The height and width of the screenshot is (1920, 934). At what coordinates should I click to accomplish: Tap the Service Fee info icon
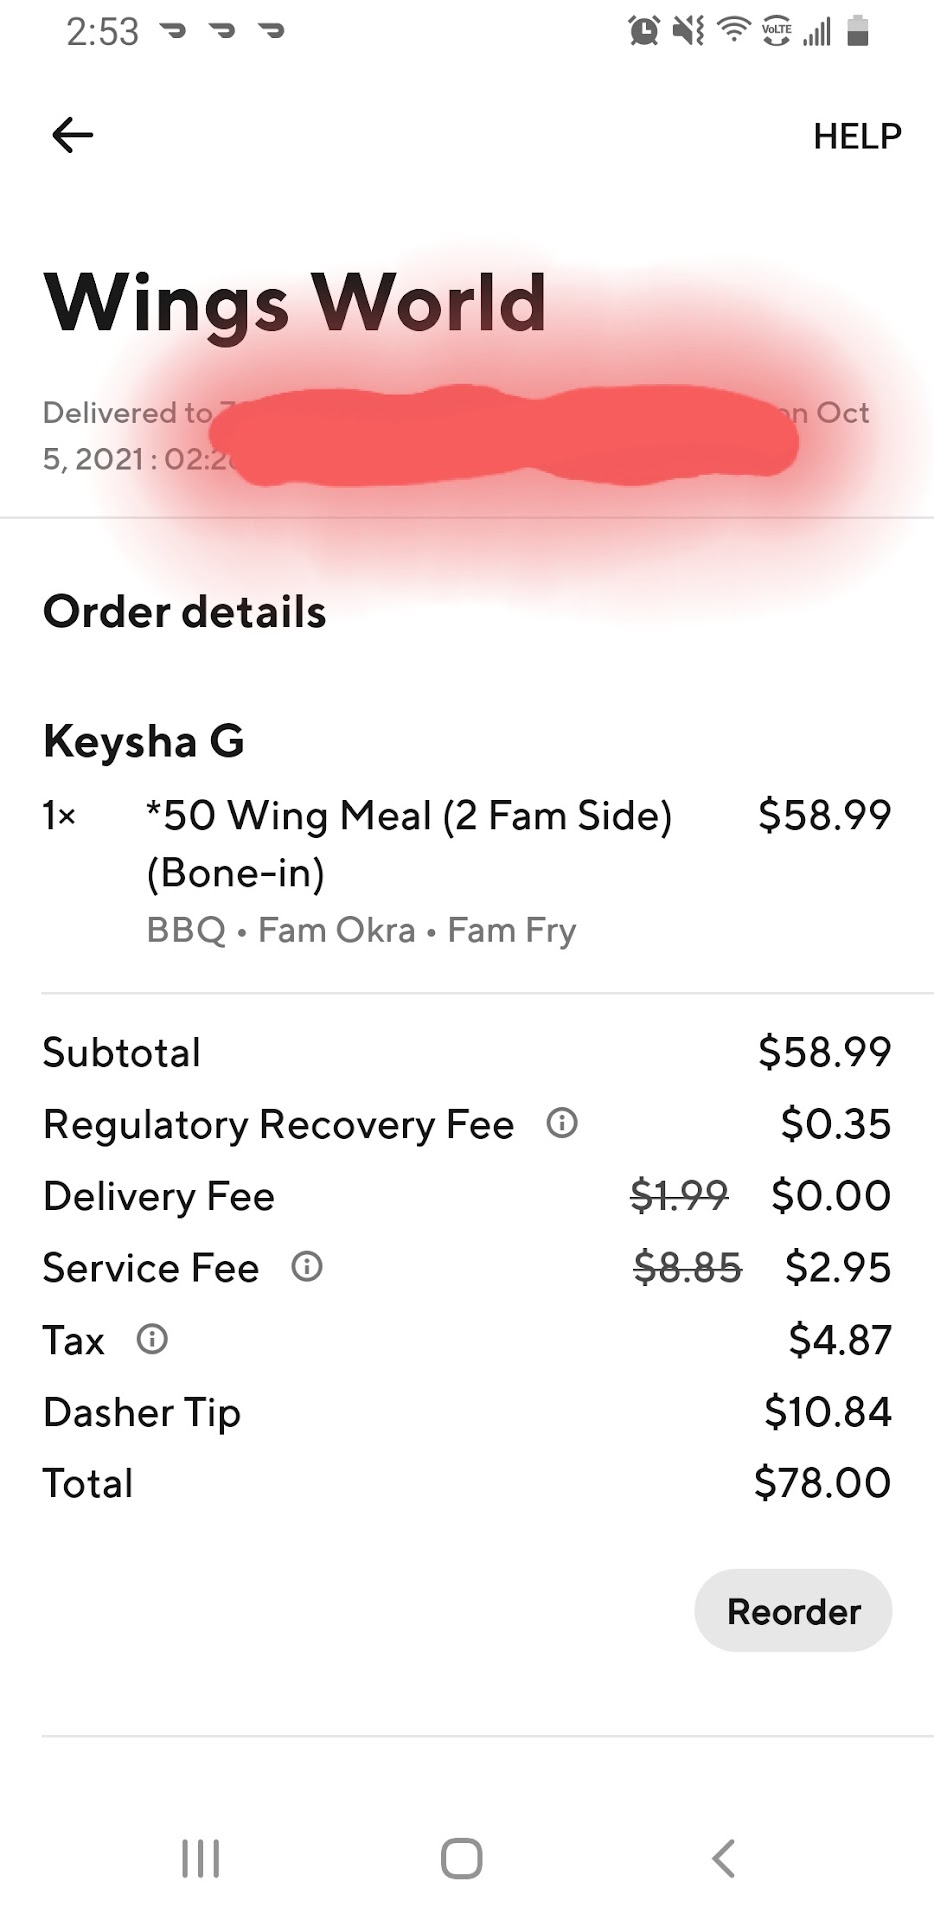coord(307,1267)
